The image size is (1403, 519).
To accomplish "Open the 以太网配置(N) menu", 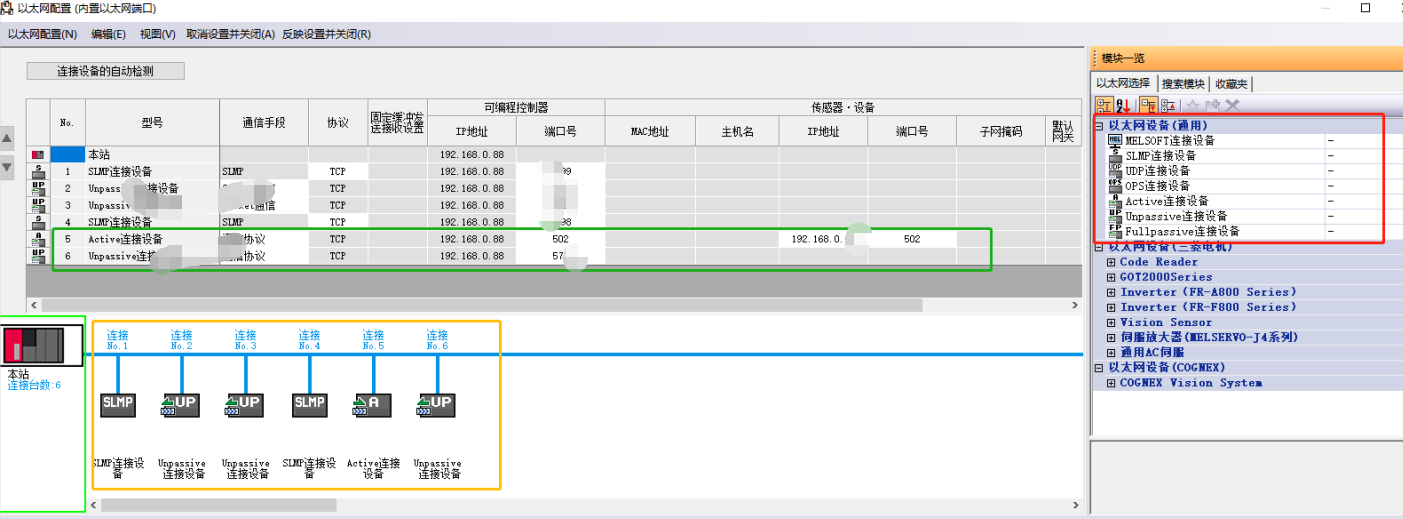I will [x=42, y=34].
